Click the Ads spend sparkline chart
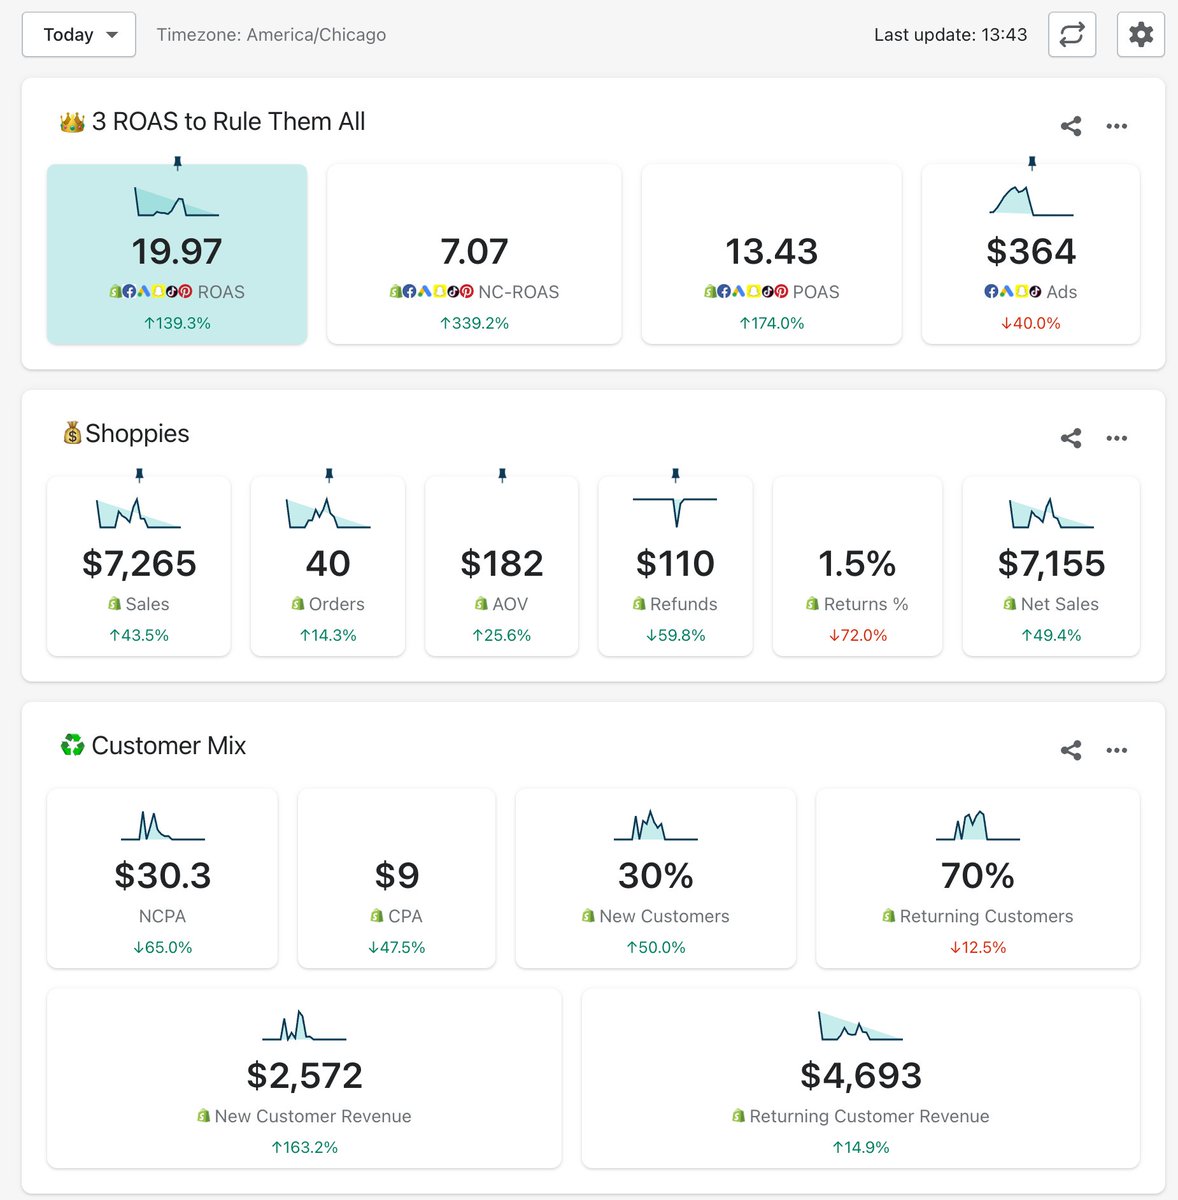The width and height of the screenshot is (1178, 1200). (x=1031, y=200)
